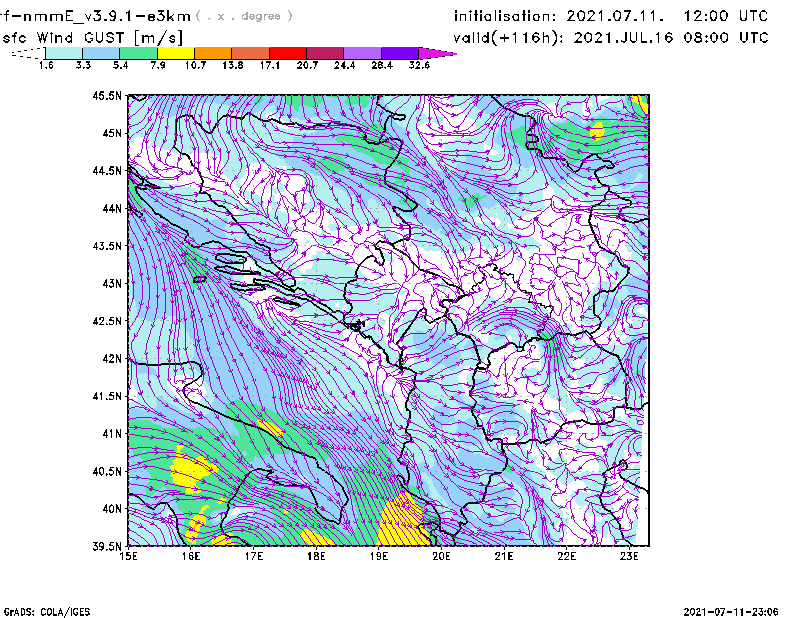Click the 42N latitude axis label
800x618 pixels.
coord(110,358)
